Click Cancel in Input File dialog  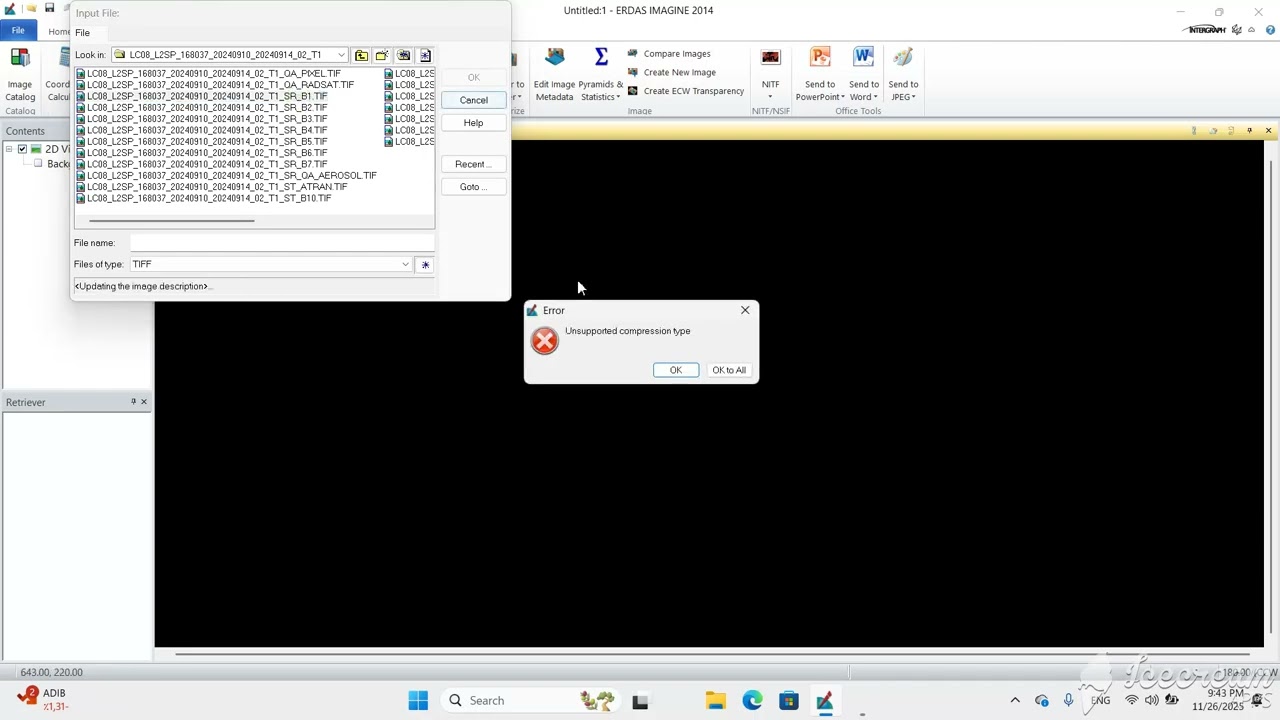click(474, 100)
